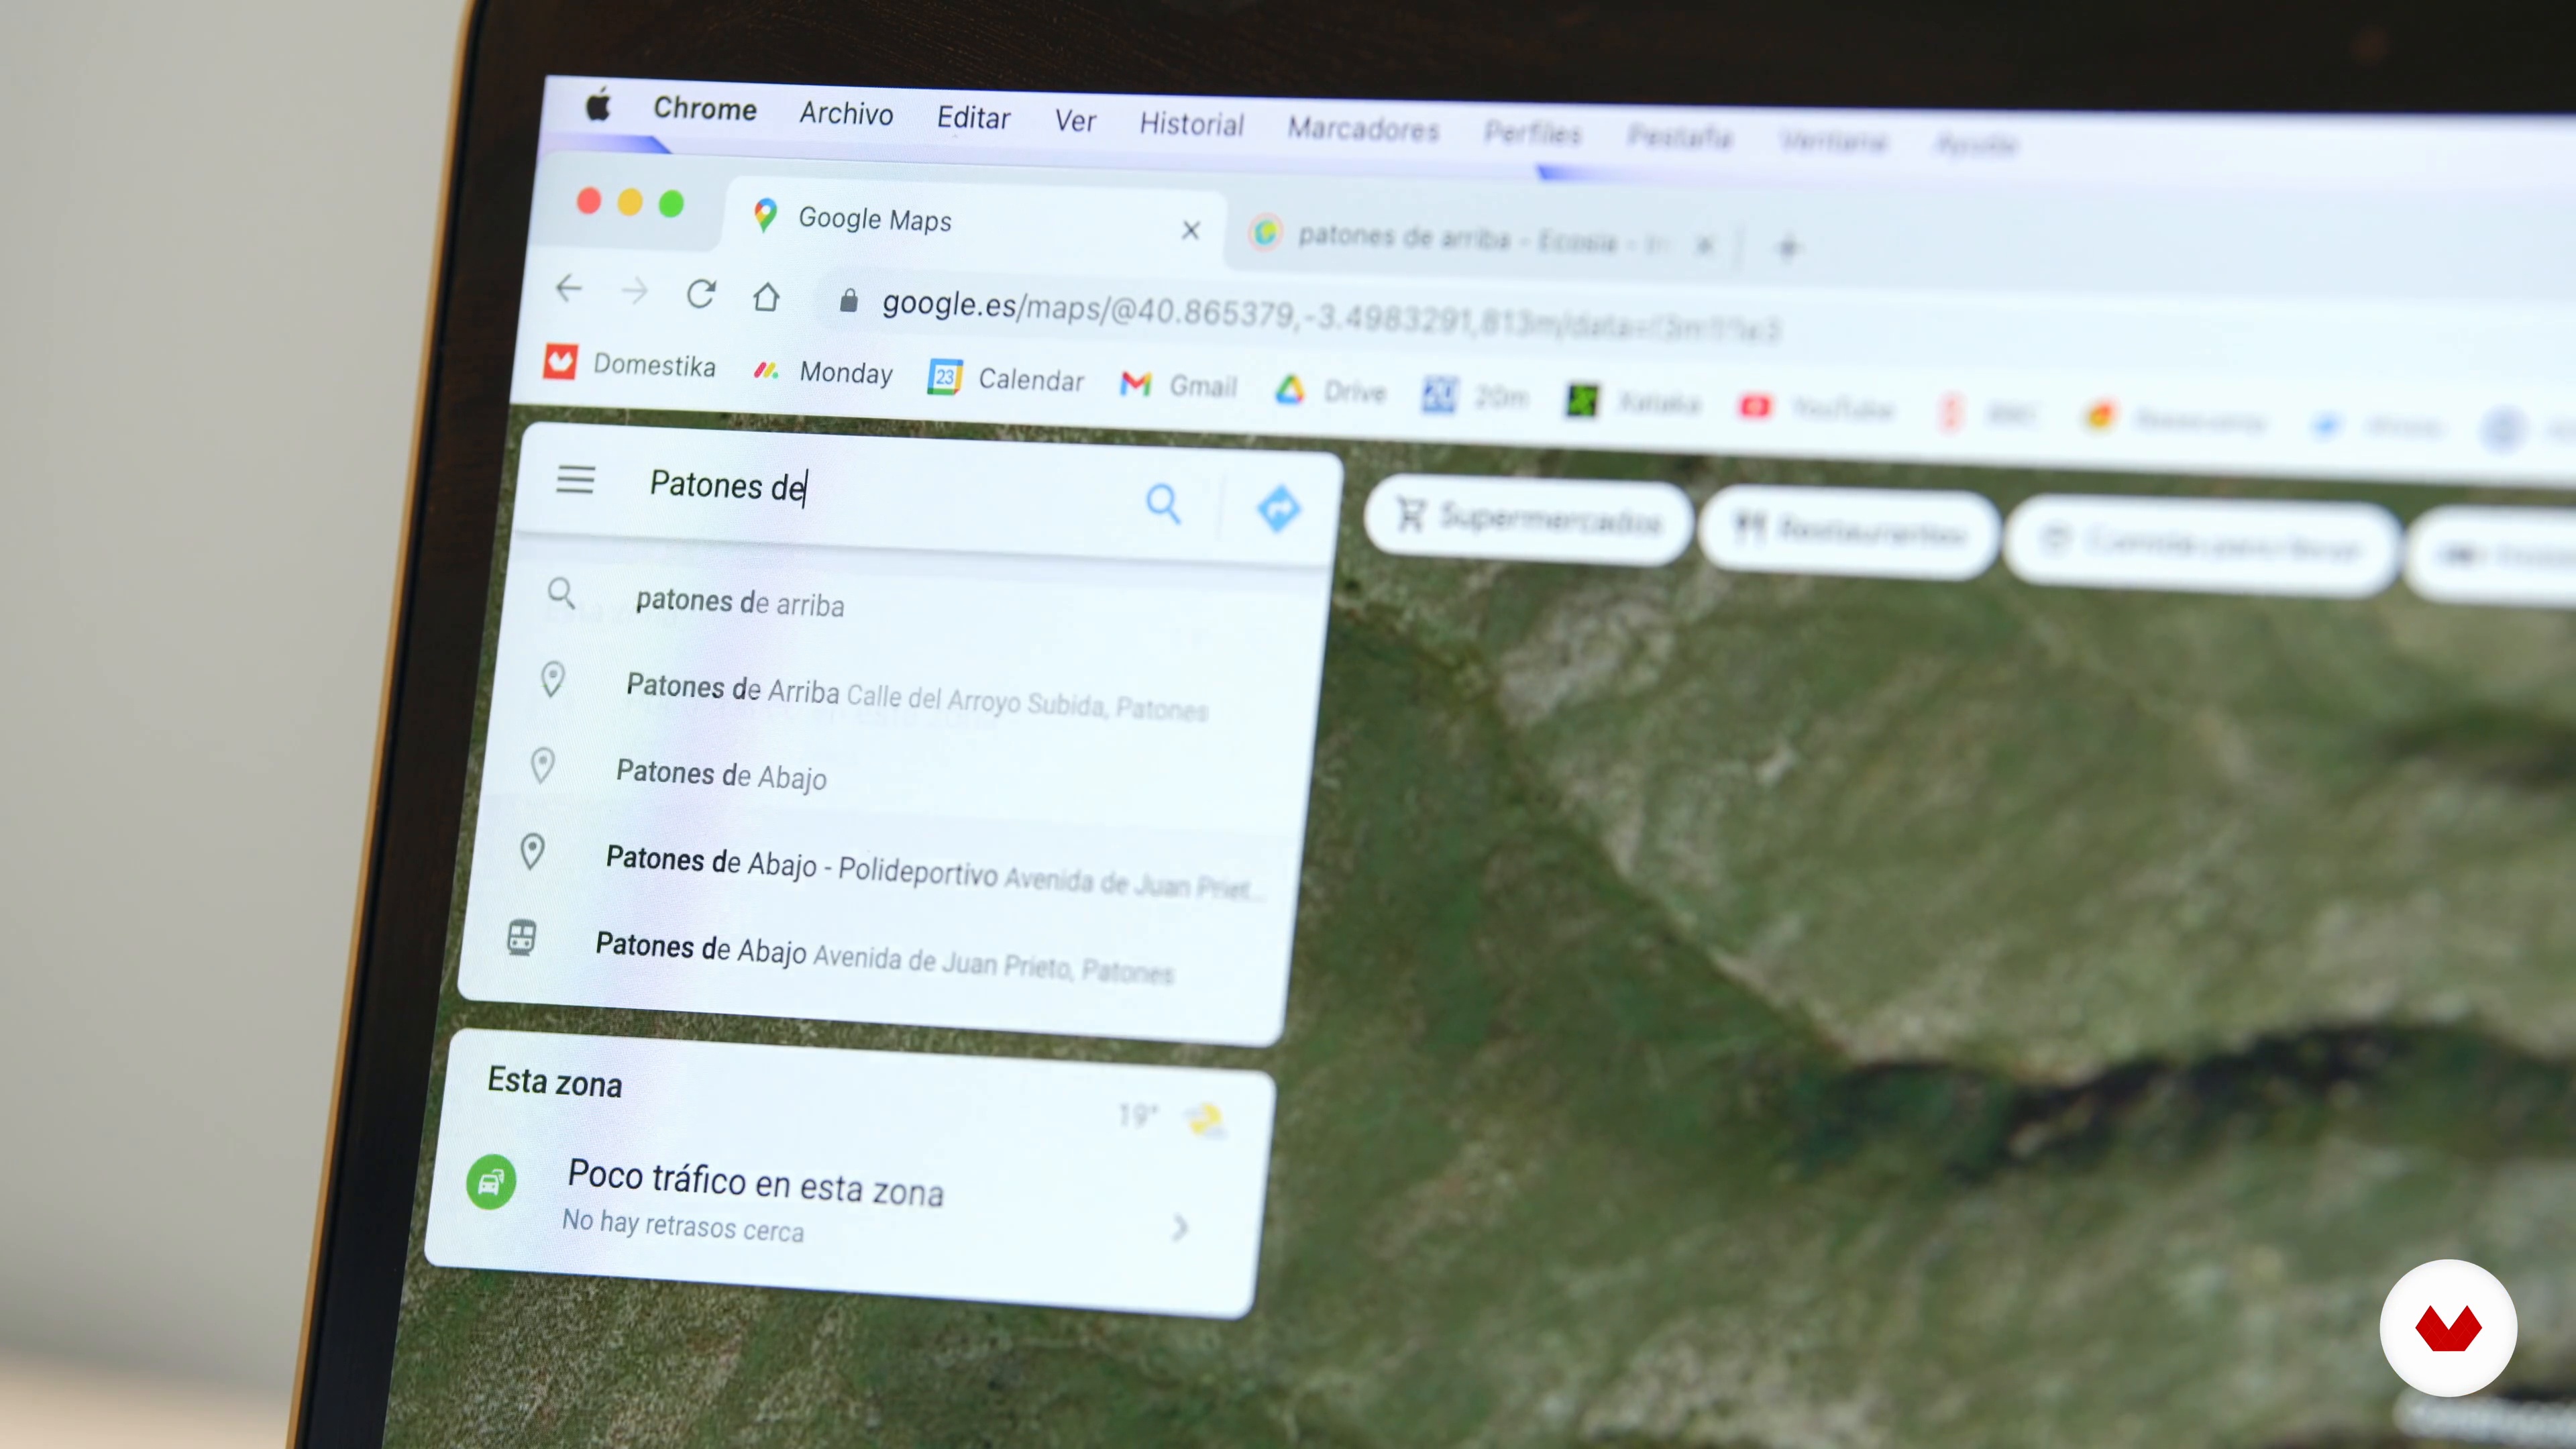Open the browser home page
Image resolution: width=2576 pixels, height=1449 pixels.
(766, 297)
